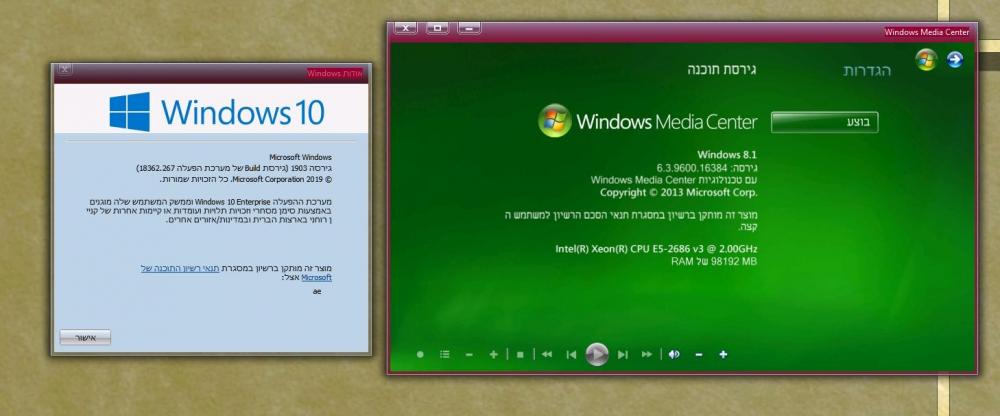The image size is (1000, 416).
Task: Click the הגדרות heading in Media Center
Action: point(867,70)
